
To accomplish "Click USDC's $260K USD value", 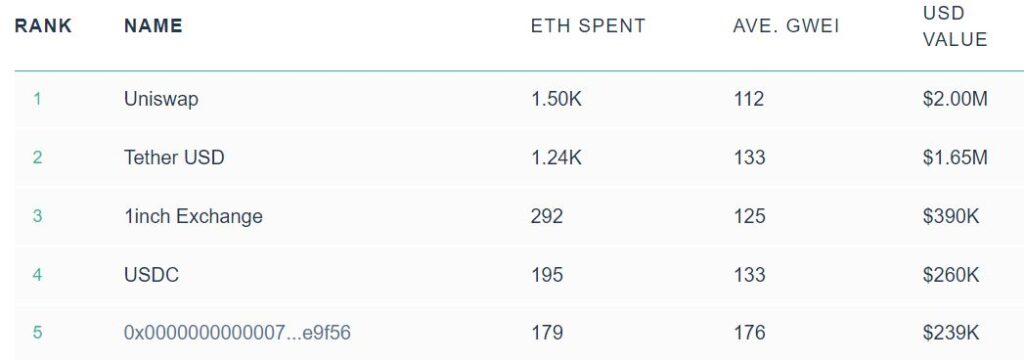I will [x=951, y=275].
